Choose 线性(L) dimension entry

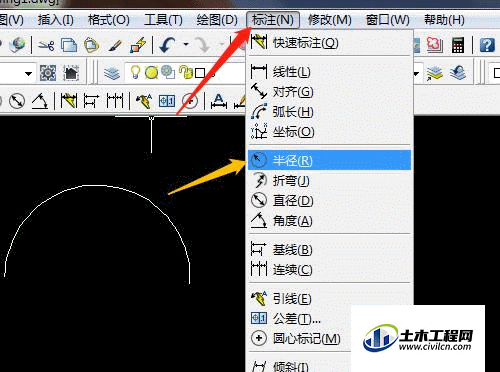click(x=329, y=72)
